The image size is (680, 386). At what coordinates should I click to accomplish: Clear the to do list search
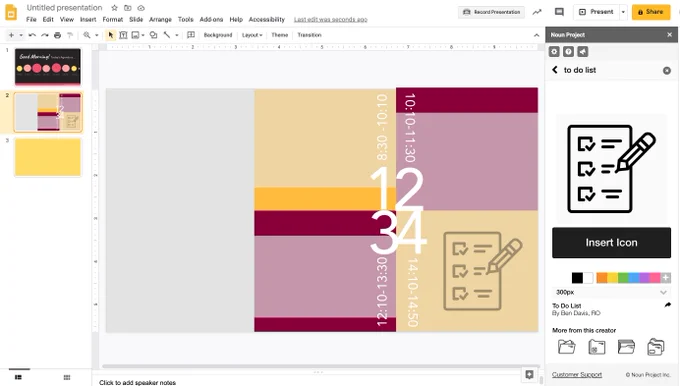click(667, 70)
